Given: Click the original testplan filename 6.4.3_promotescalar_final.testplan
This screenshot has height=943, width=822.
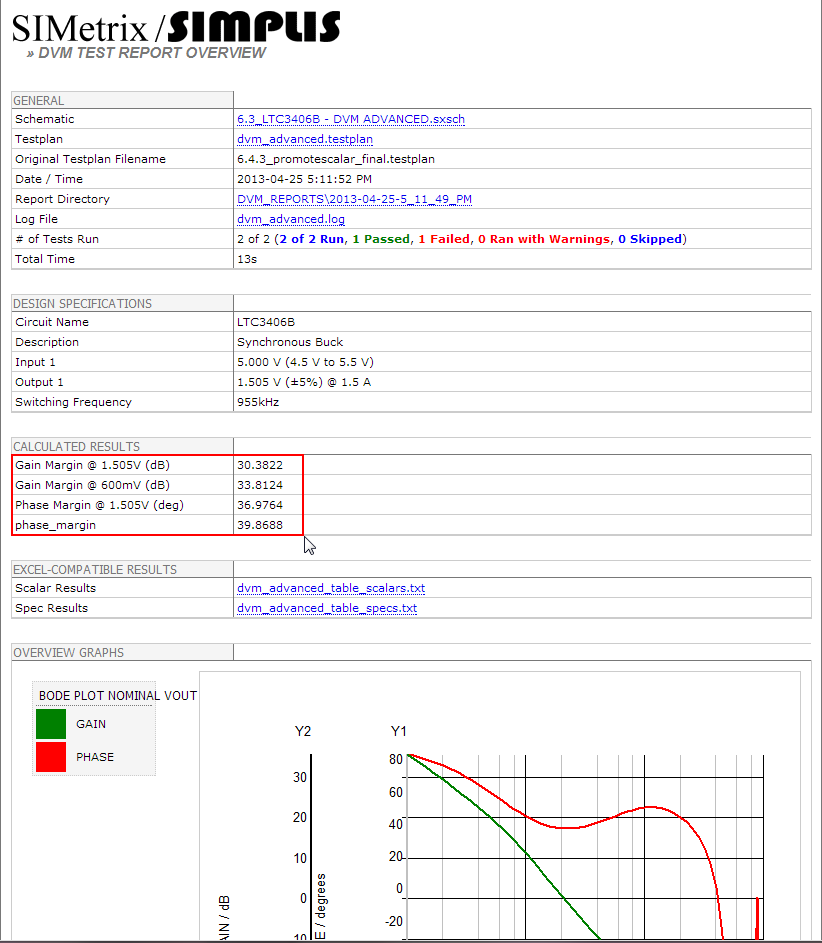Looking at the screenshot, I should pos(336,159).
